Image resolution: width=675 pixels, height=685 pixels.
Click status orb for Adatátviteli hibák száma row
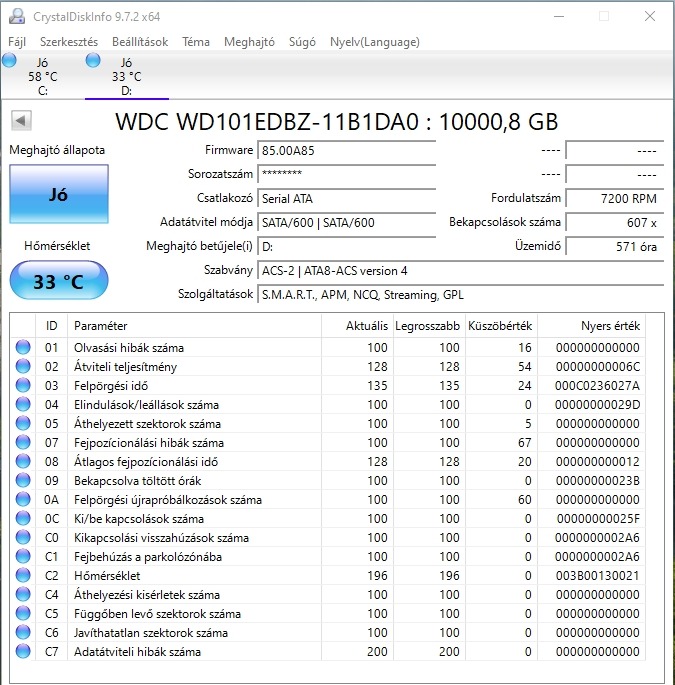tap(23, 651)
